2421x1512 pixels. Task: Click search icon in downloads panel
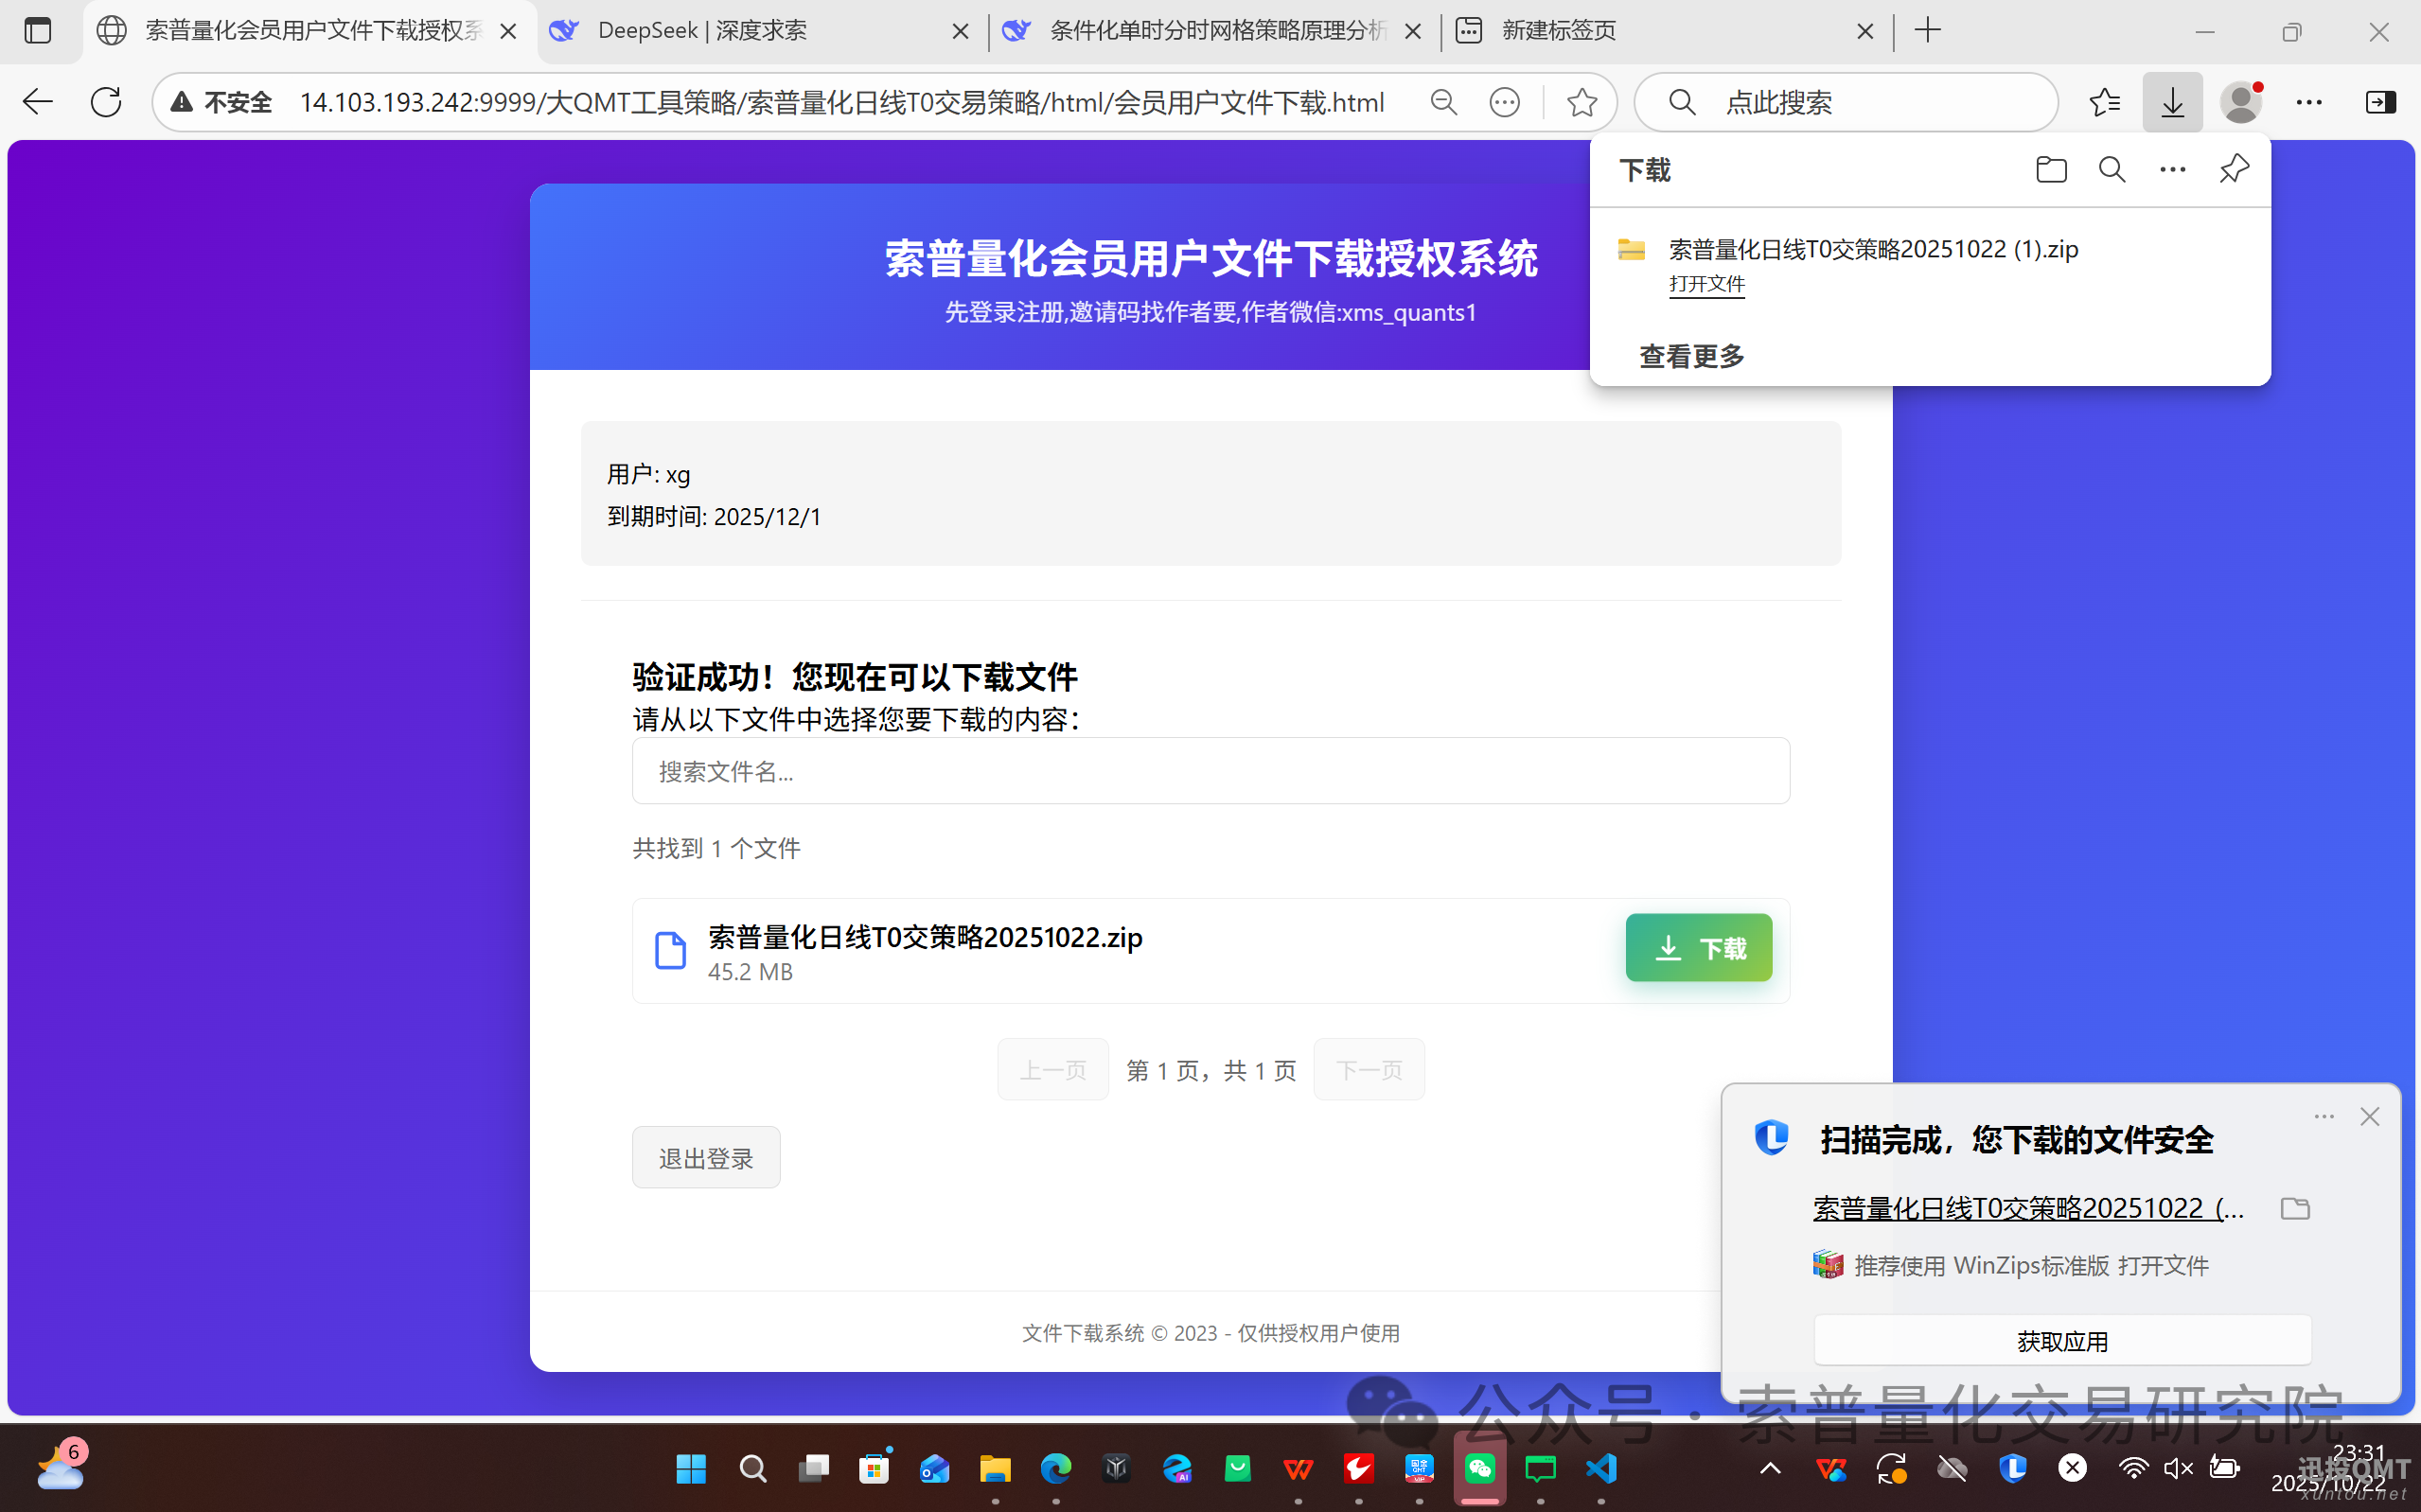point(2111,170)
